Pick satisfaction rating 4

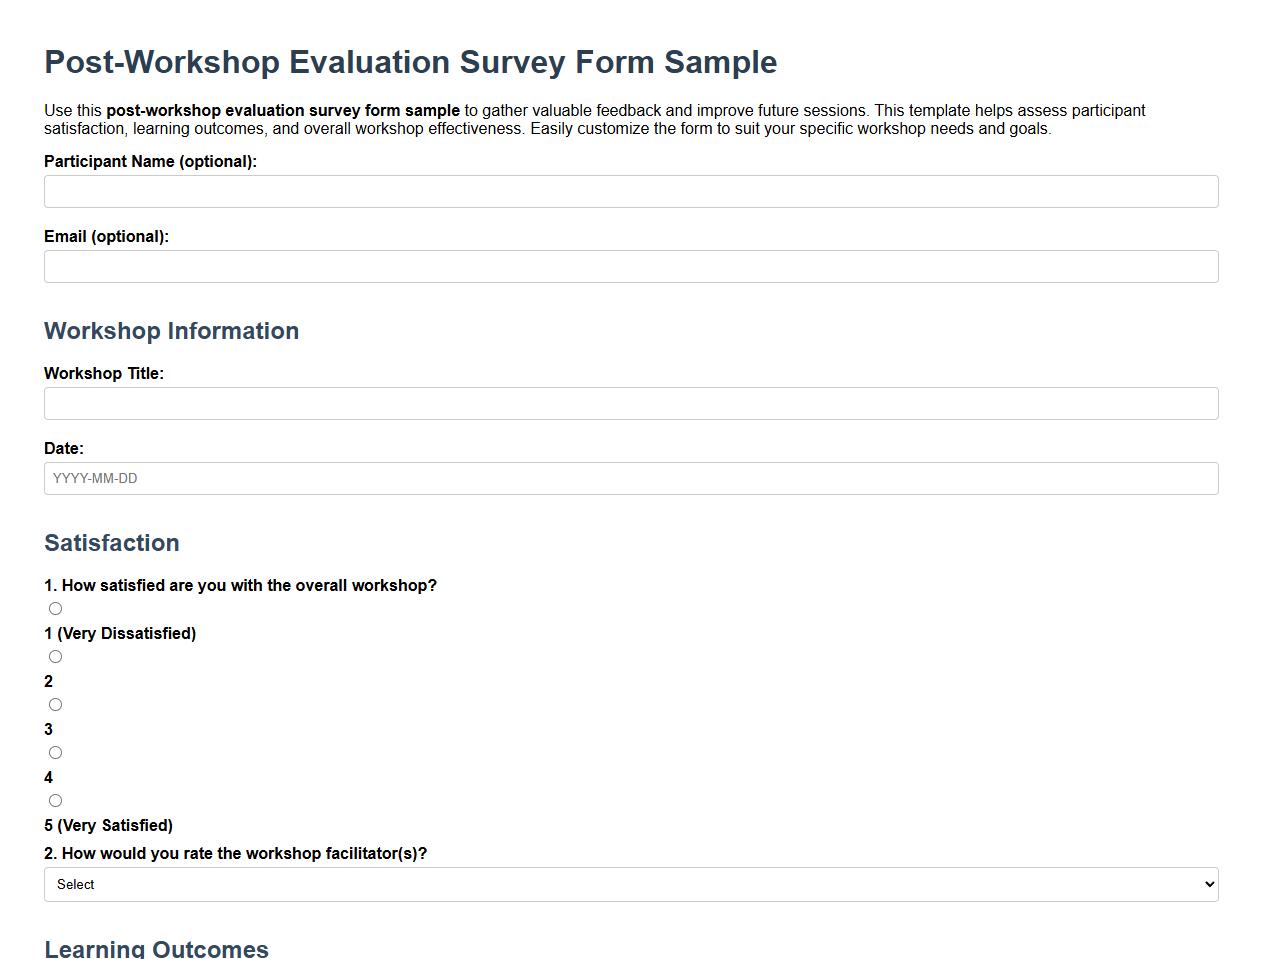(55, 752)
